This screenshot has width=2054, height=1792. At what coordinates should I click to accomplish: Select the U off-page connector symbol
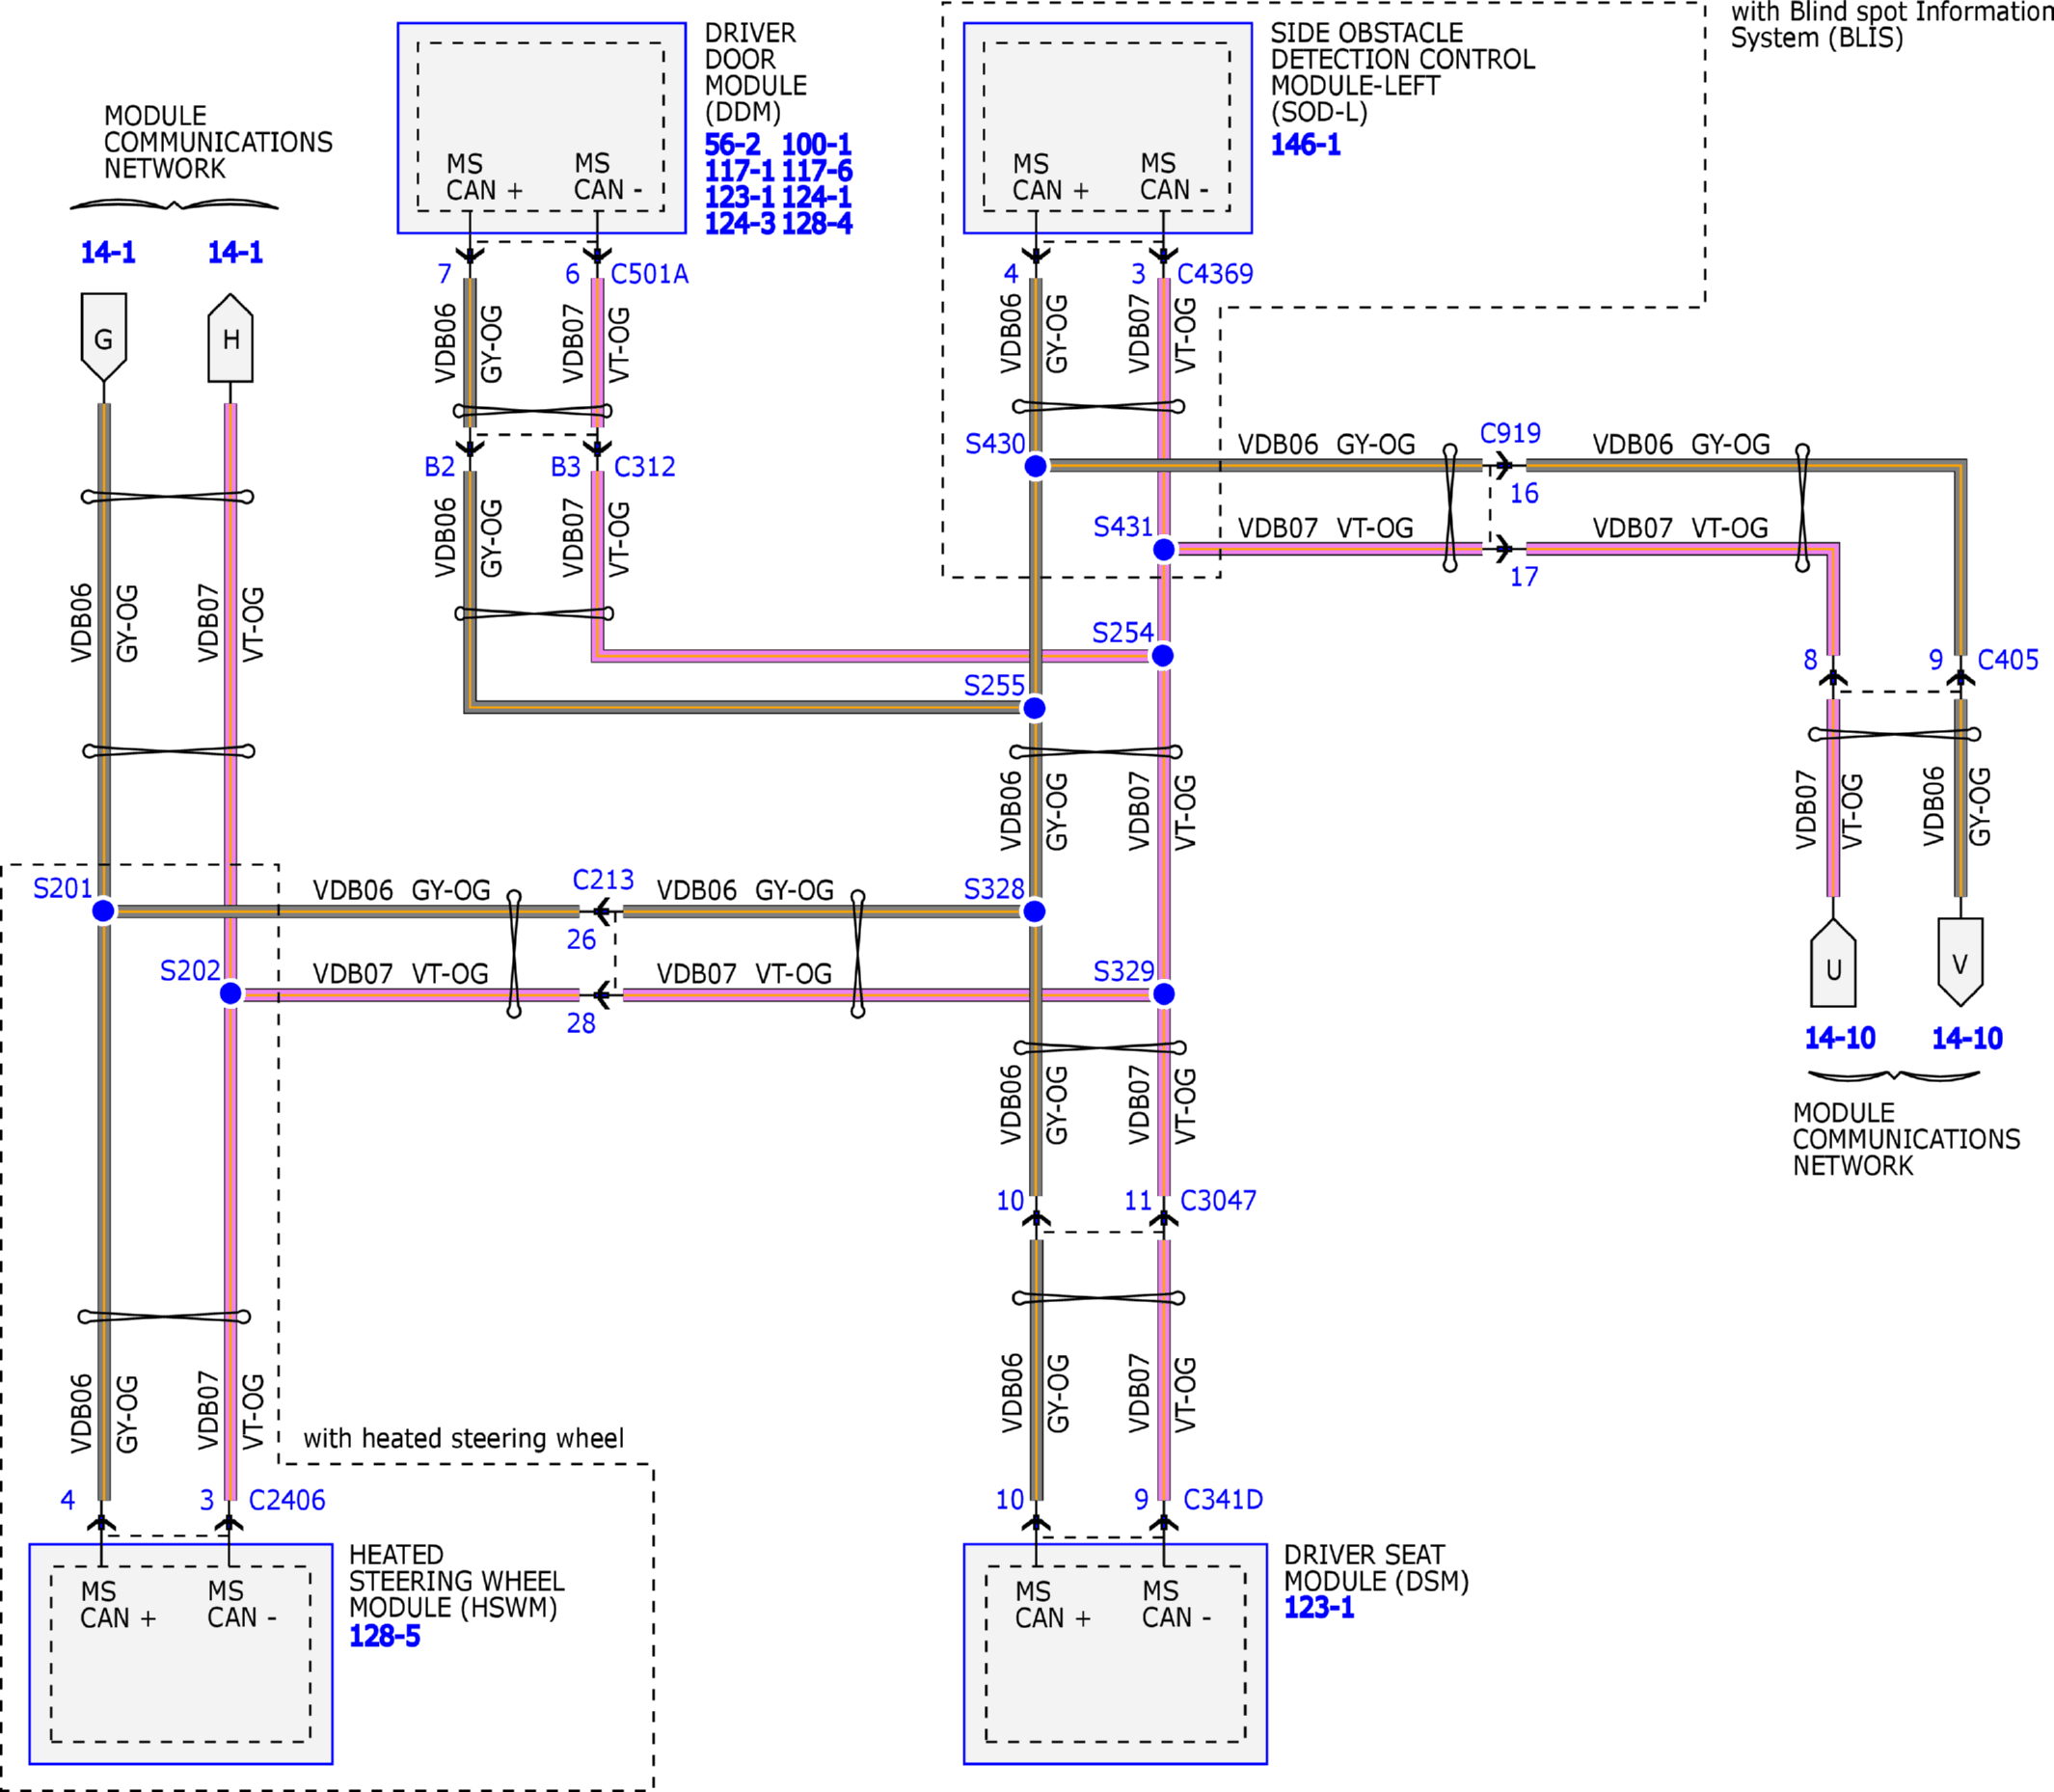pos(1833,962)
